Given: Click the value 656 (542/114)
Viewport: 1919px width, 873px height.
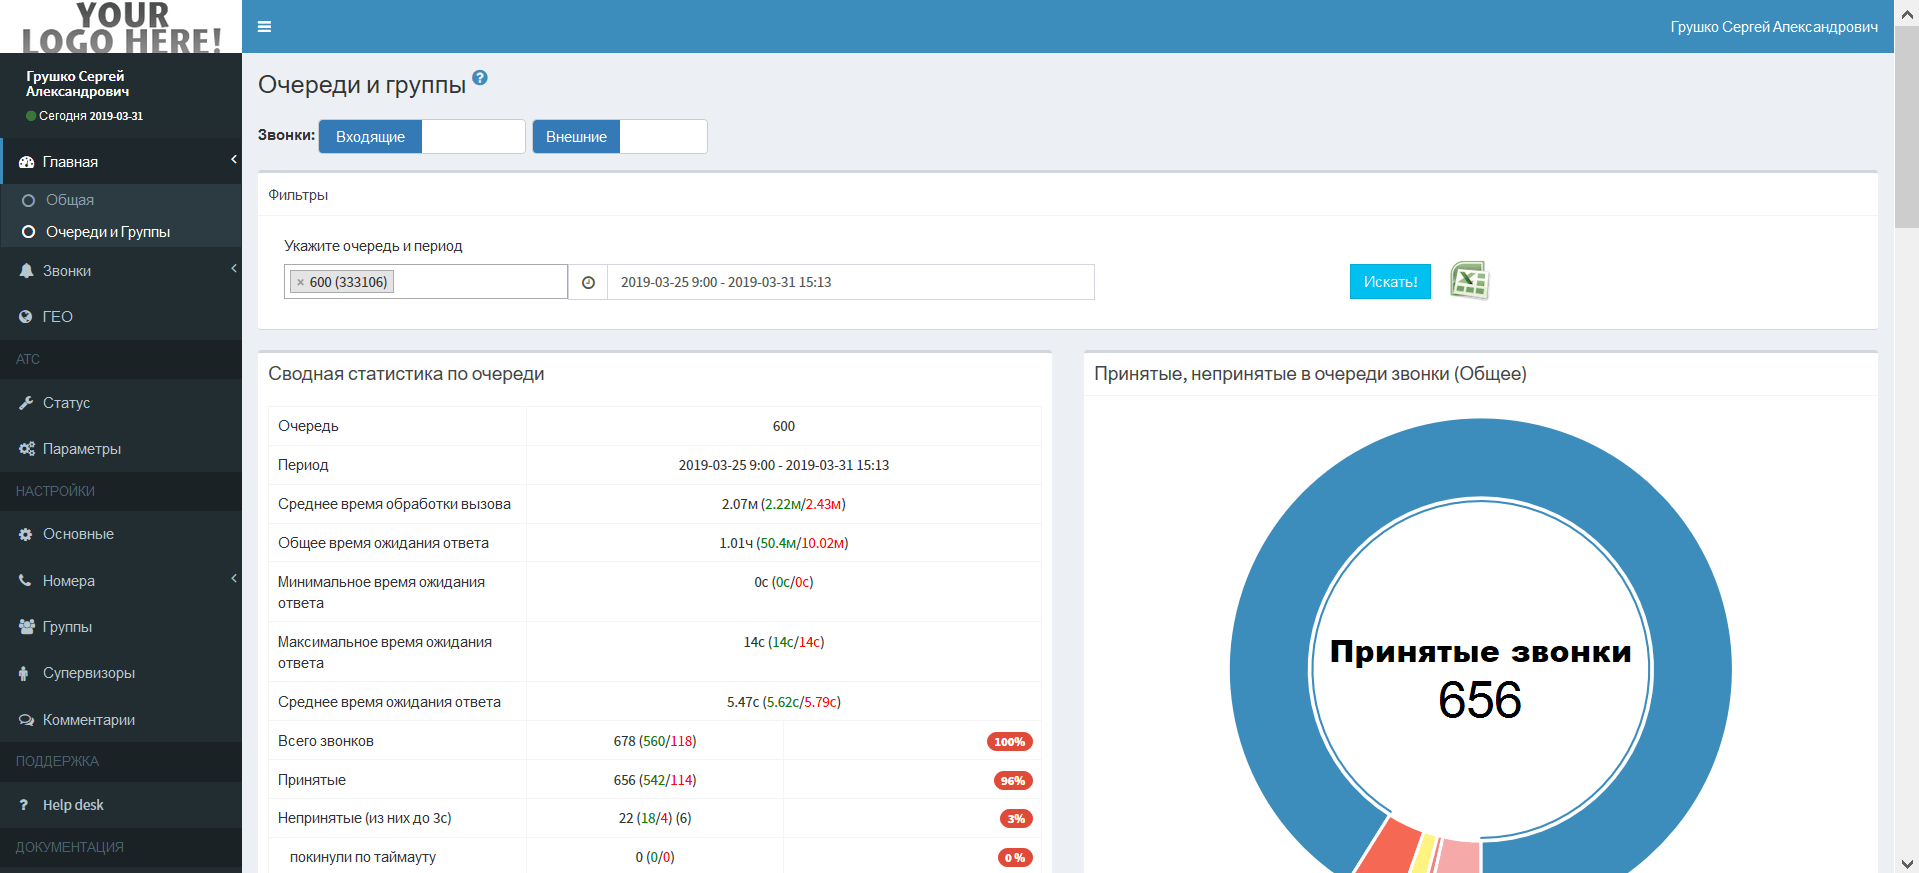Looking at the screenshot, I should coord(655,780).
